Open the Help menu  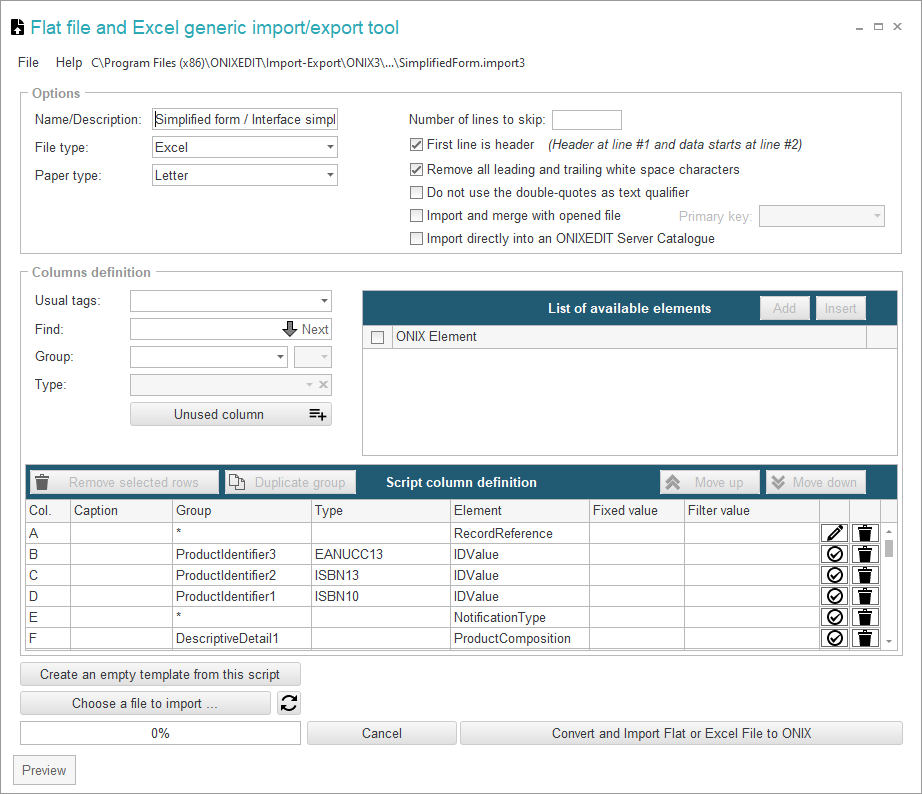[x=69, y=62]
